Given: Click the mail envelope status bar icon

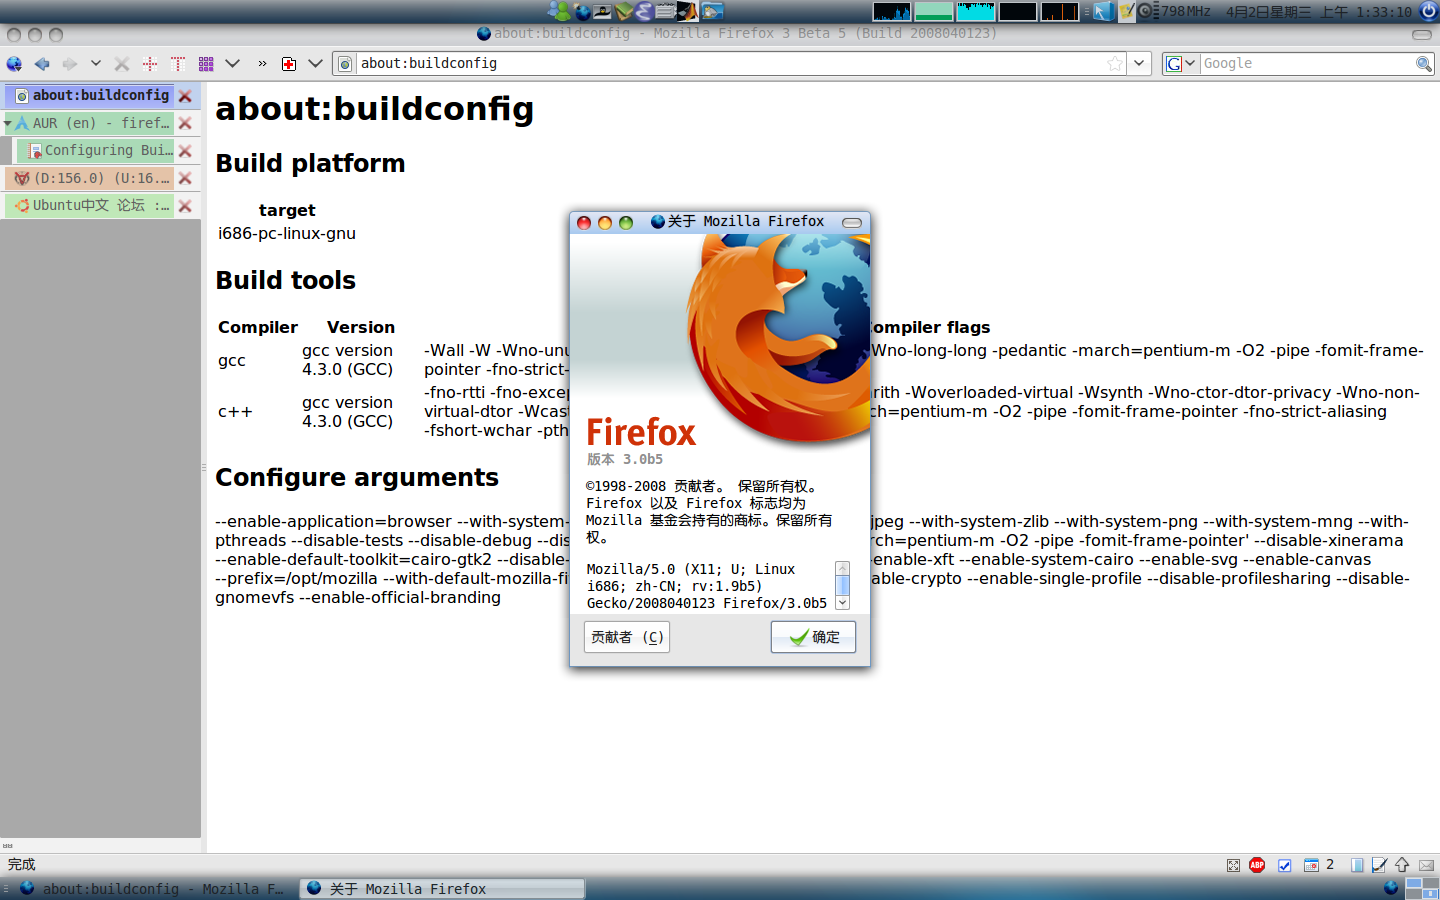Looking at the screenshot, I should (1427, 865).
